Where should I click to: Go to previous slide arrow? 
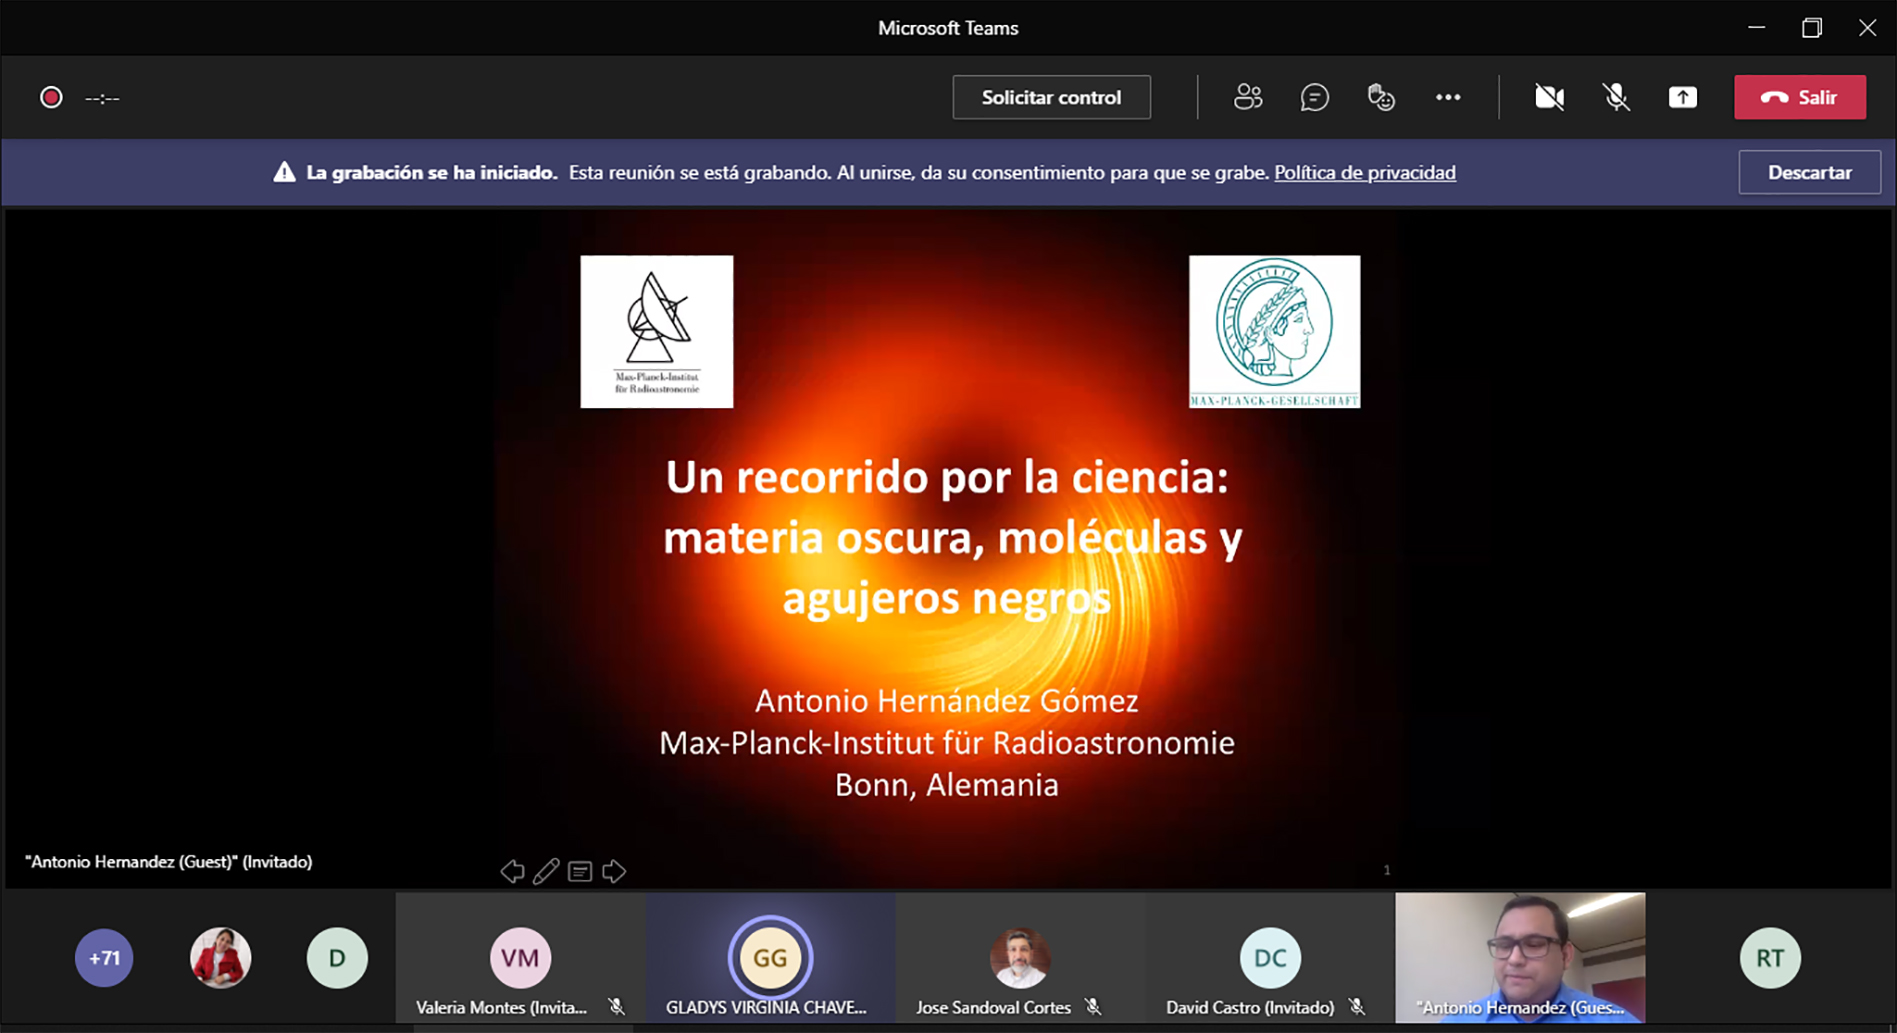tap(512, 872)
